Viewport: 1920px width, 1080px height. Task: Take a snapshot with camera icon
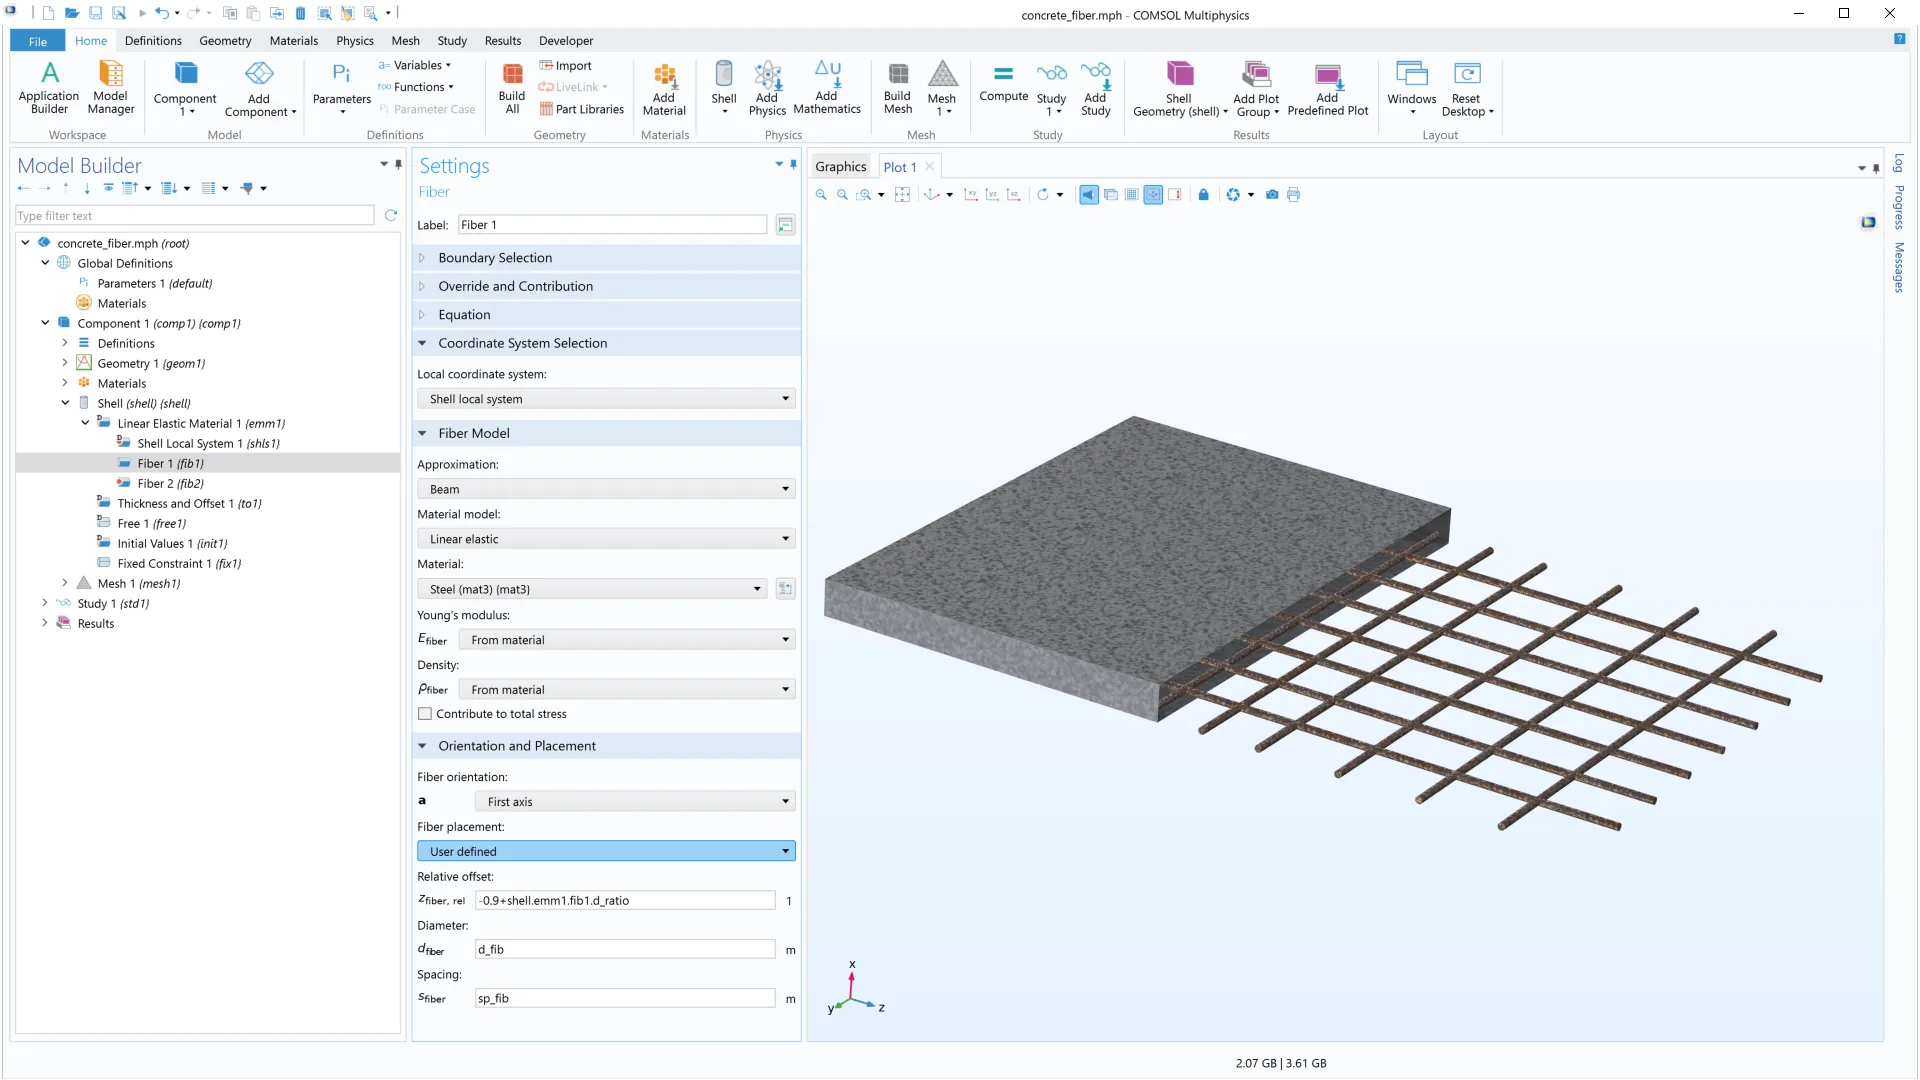click(1272, 195)
